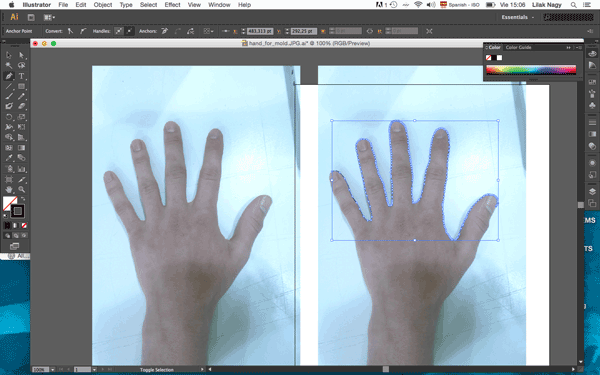The width and height of the screenshot is (600, 375).
Task: Select the Paintbrush tool
Action: [9, 96]
